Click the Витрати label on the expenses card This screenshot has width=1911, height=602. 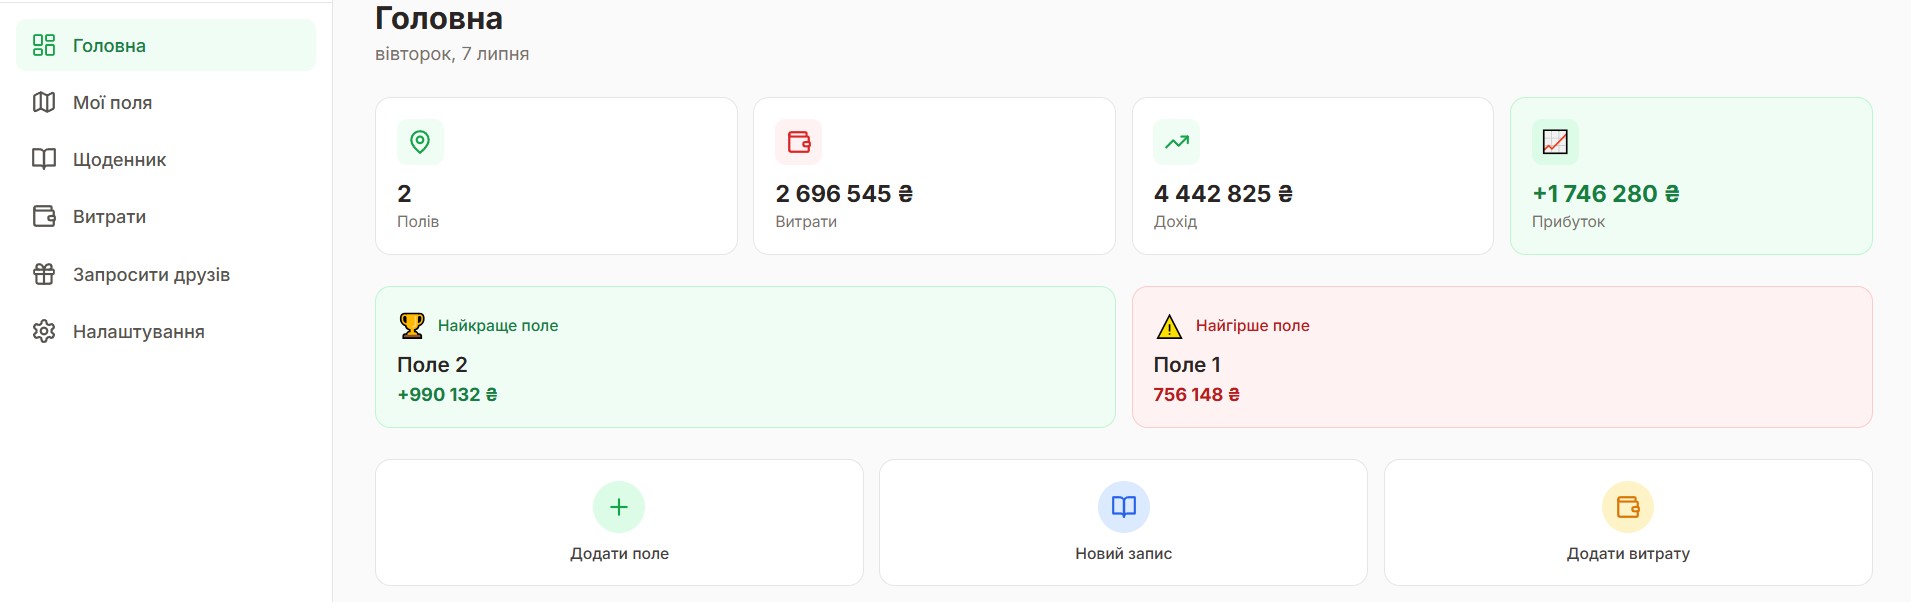coord(806,221)
